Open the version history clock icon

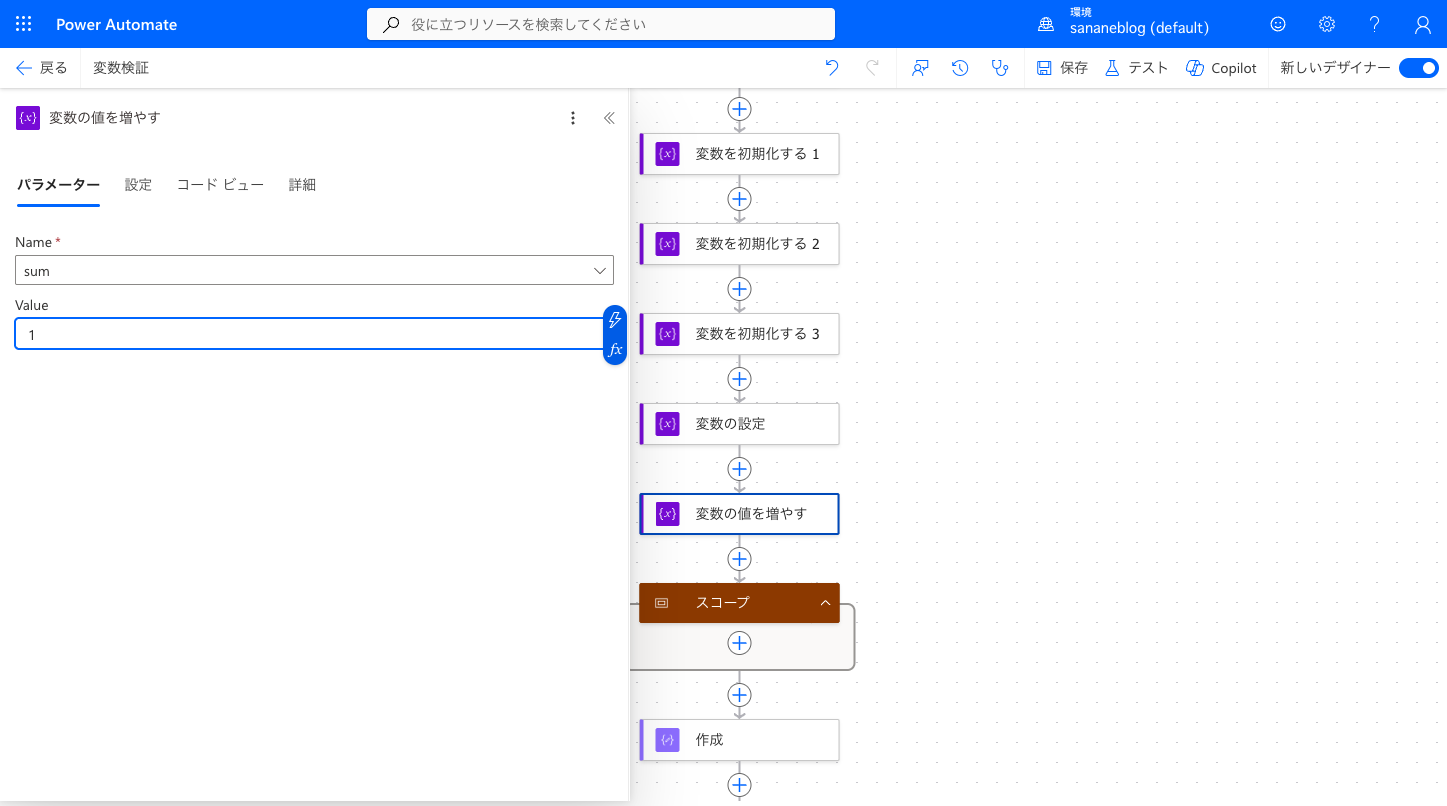(x=960, y=68)
